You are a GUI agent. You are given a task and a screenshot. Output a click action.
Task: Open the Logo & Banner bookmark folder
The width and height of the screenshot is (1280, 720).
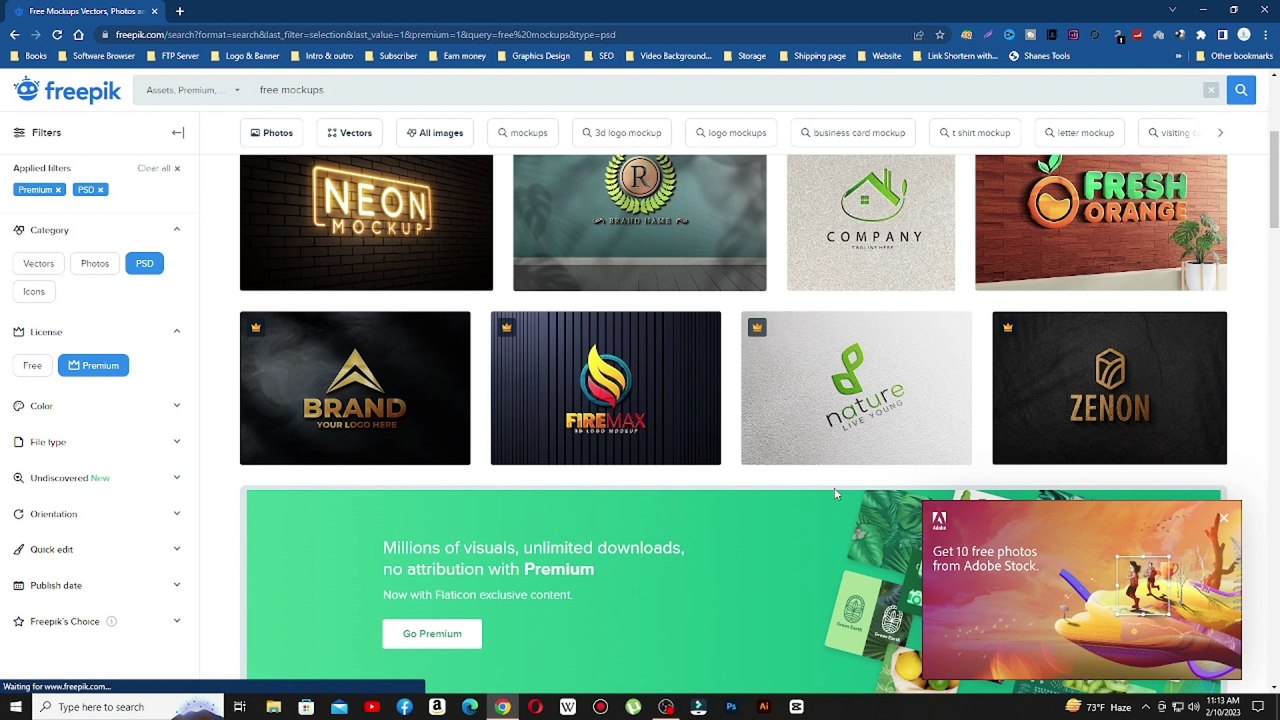(x=245, y=56)
